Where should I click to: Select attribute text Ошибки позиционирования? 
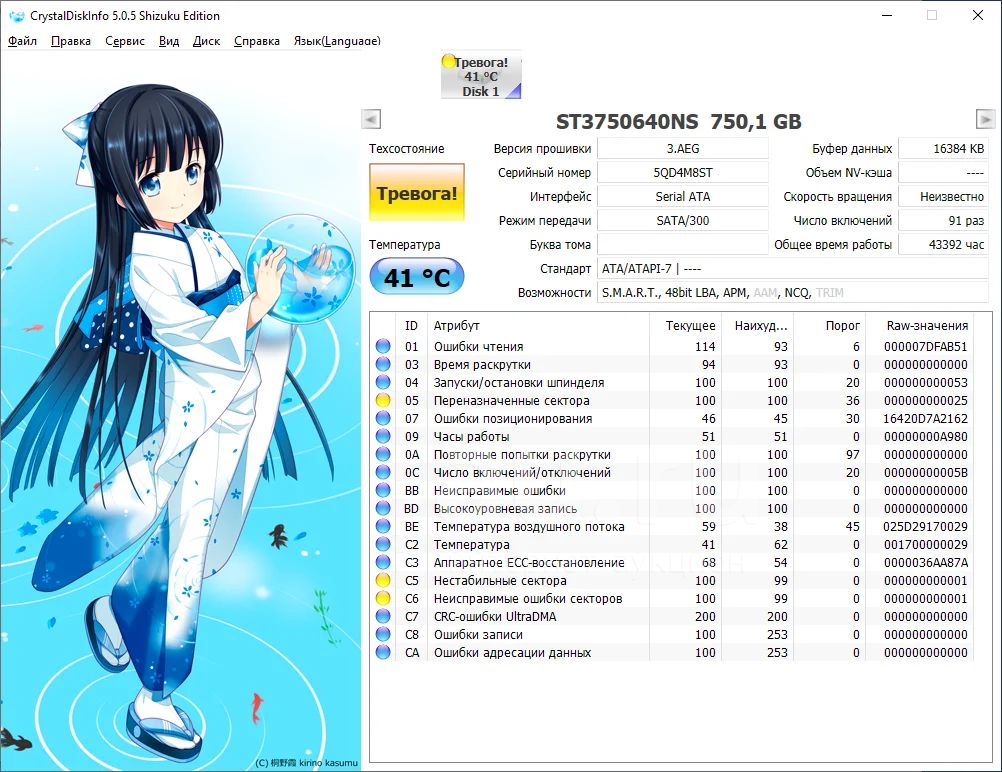click(513, 419)
